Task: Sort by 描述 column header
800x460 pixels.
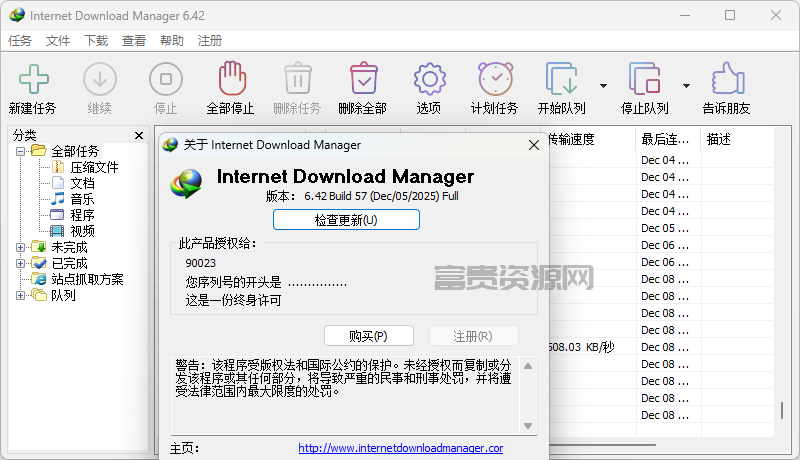Action: pyautogui.click(x=737, y=139)
